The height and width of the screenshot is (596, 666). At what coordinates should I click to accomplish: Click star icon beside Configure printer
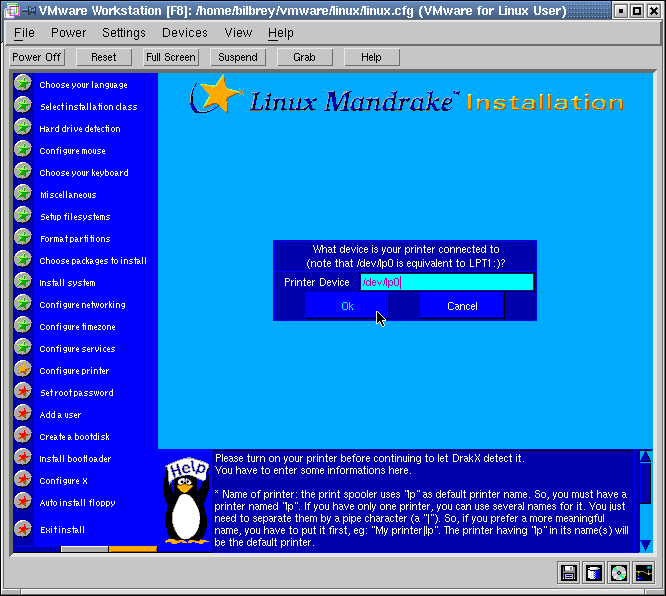click(23, 370)
